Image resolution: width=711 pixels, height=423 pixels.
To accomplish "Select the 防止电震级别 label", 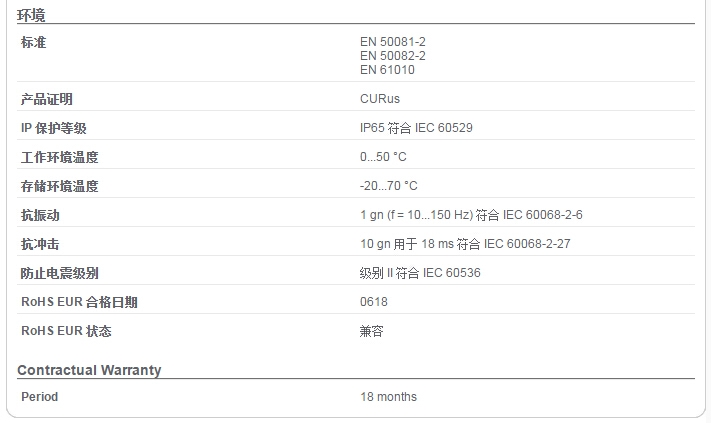I will (59, 273).
